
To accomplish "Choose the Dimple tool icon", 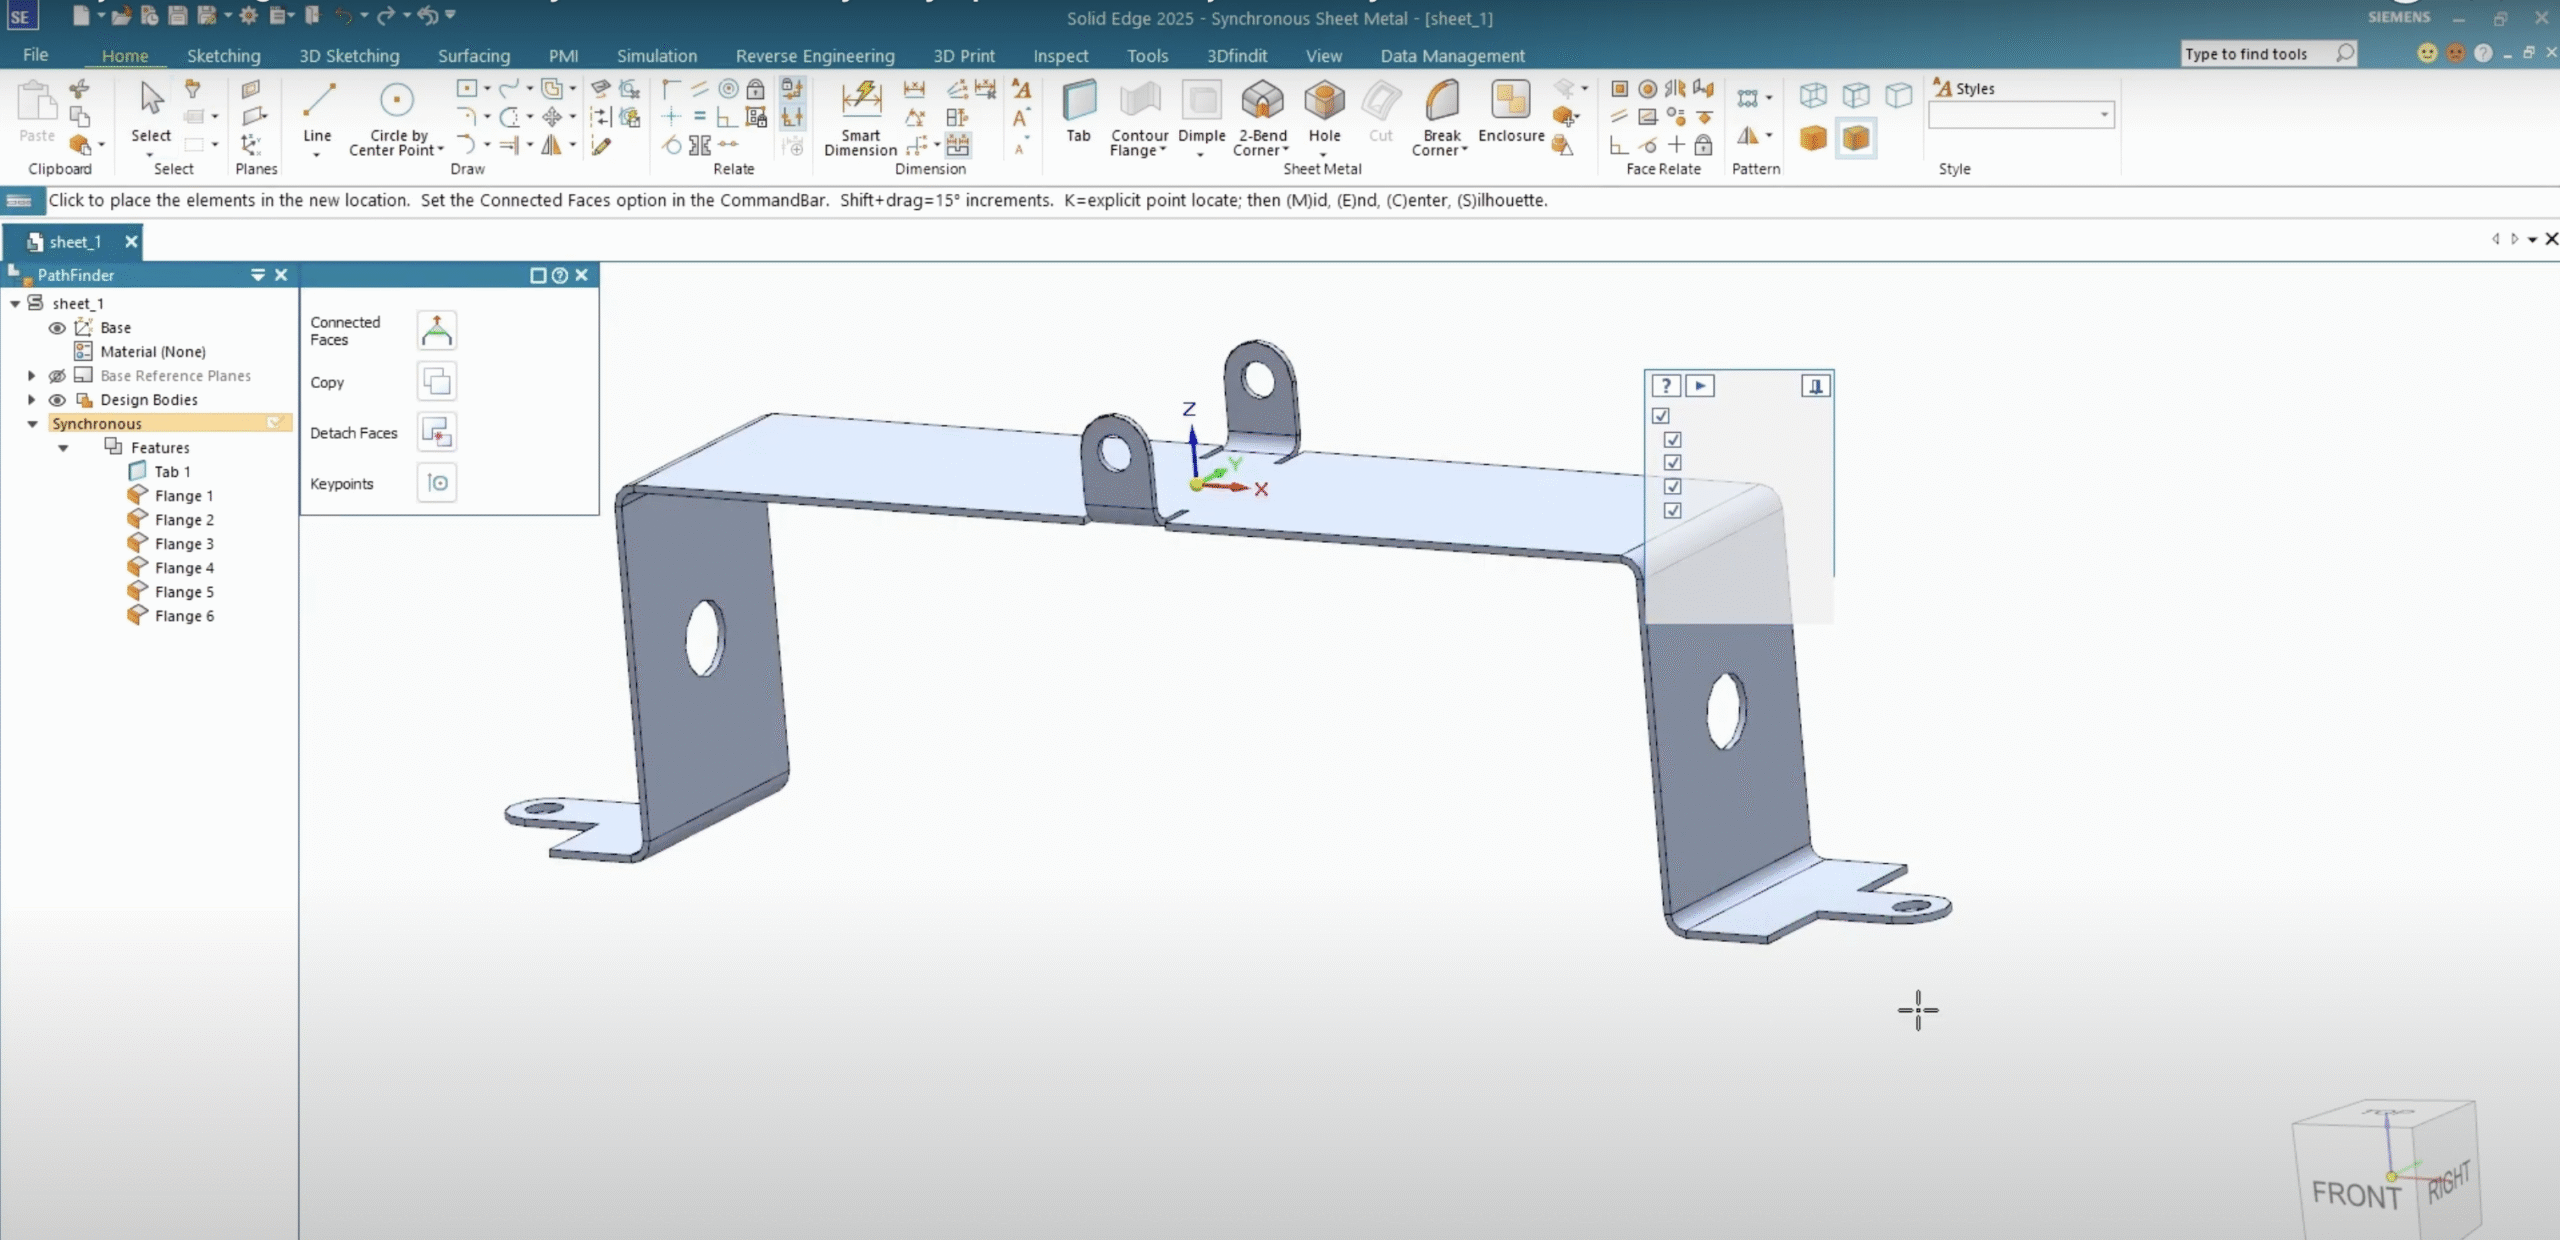I will 1201,100.
